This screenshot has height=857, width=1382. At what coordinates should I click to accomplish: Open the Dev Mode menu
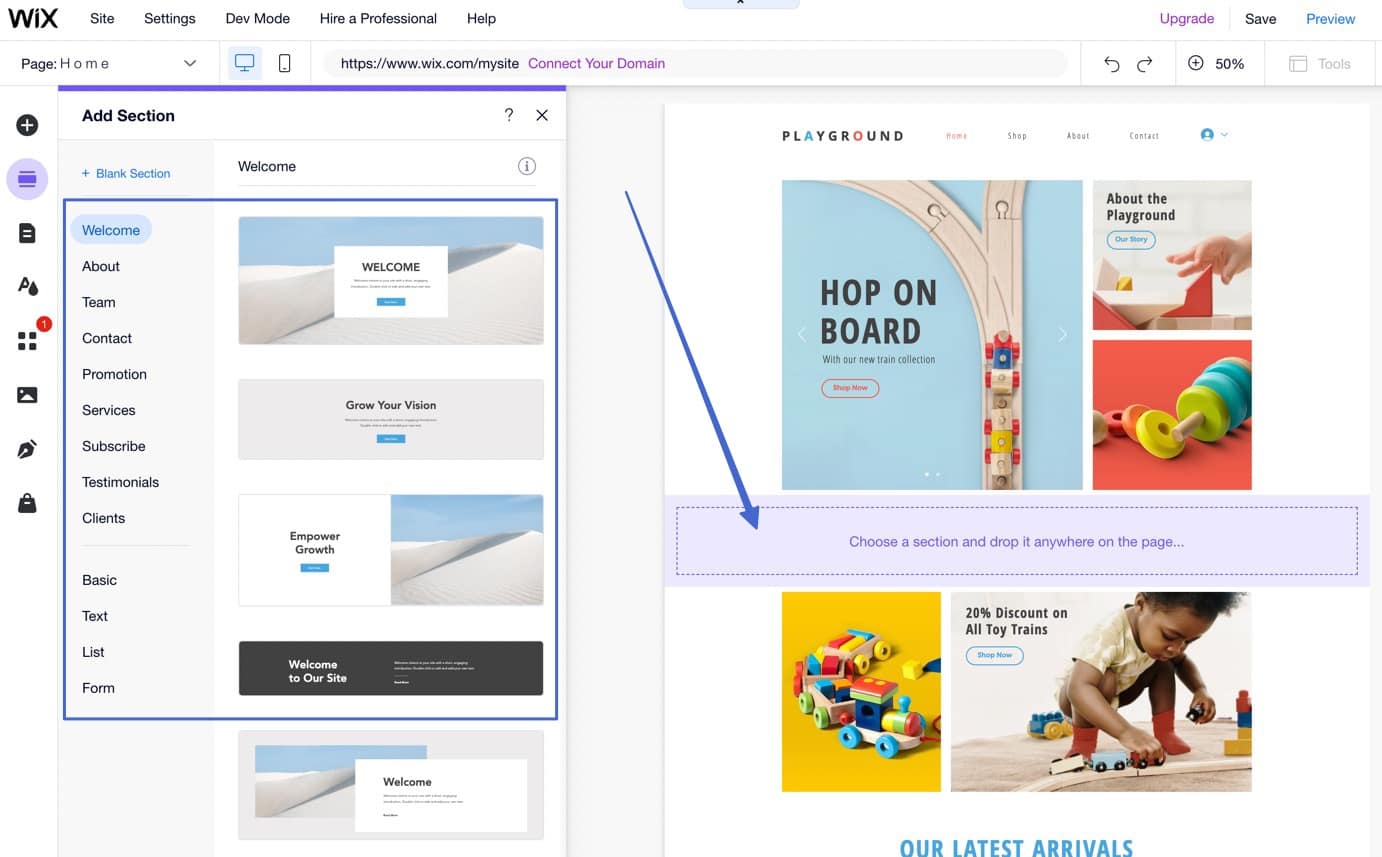[257, 18]
